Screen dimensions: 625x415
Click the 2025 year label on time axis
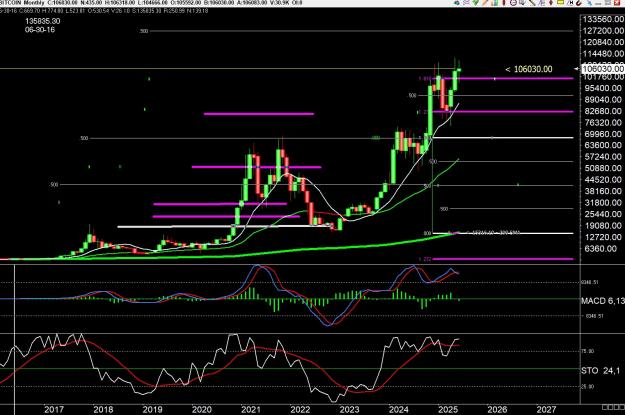tap(448, 410)
